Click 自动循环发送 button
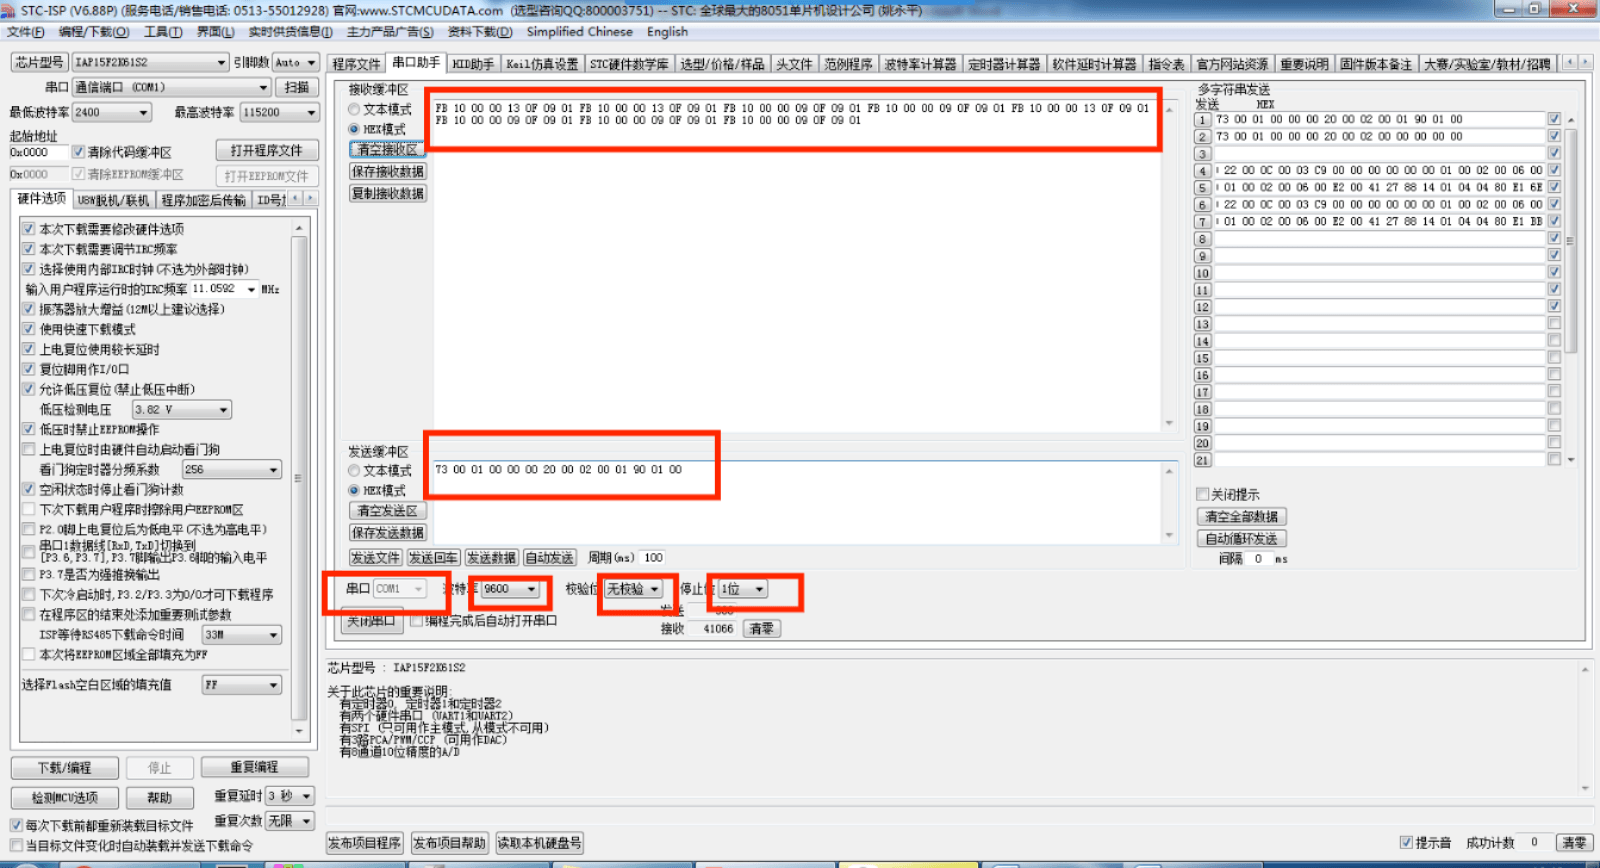 1241,538
